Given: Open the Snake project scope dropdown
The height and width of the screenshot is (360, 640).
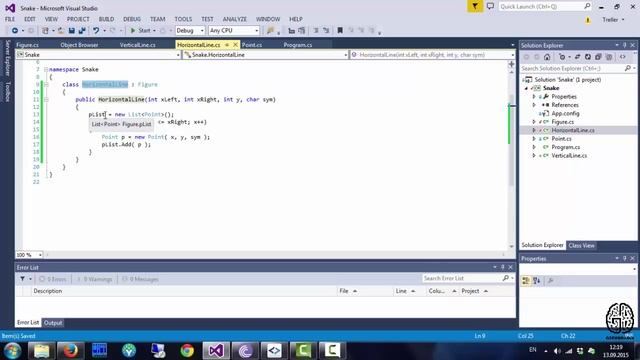Looking at the screenshot, I should point(98,55).
